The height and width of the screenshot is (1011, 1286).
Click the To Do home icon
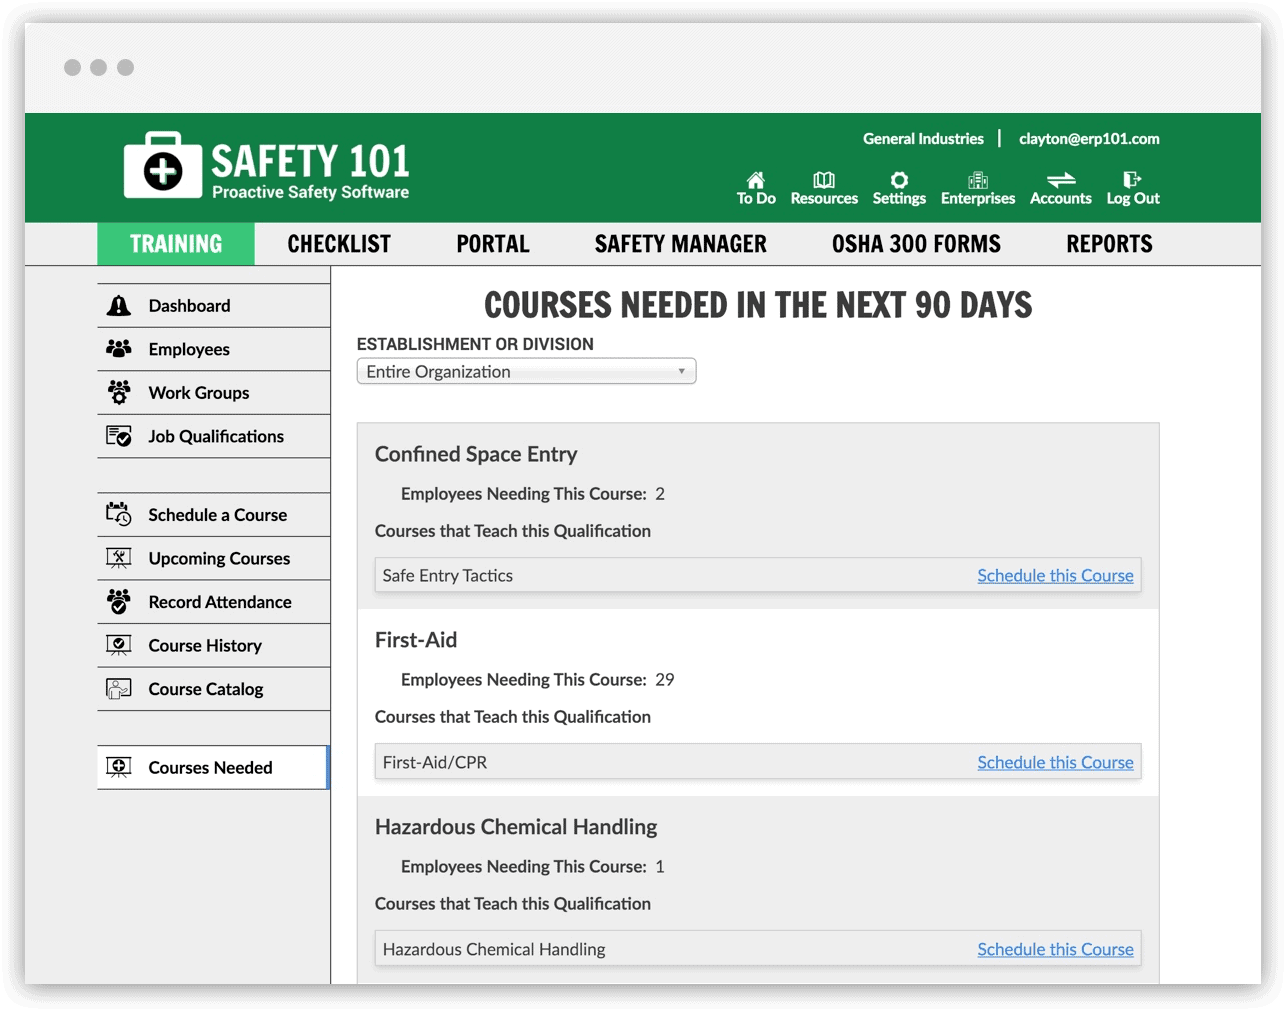tap(756, 180)
